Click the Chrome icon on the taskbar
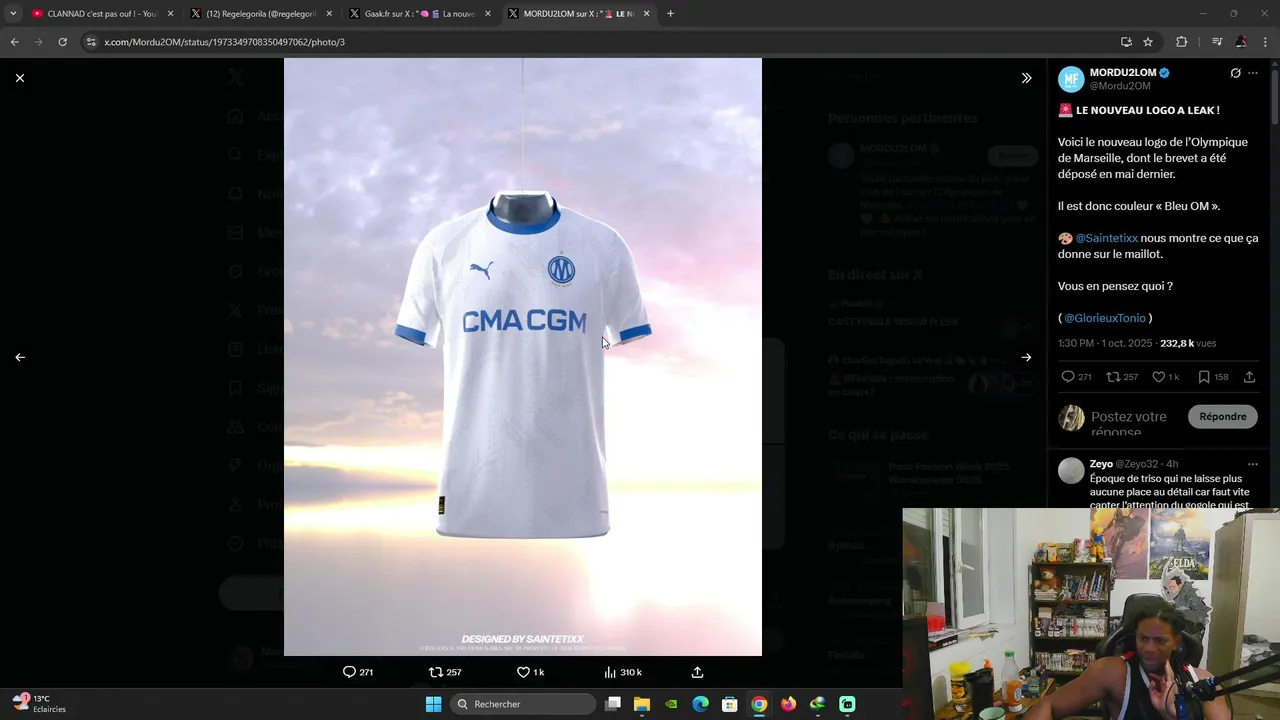 tap(759, 704)
